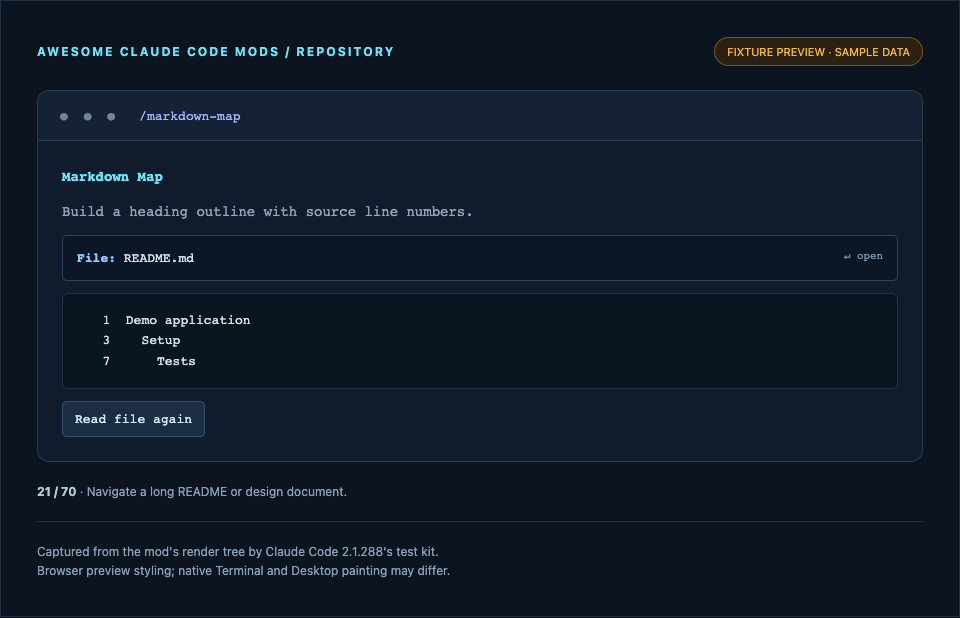Click the Build a heading outline description
Viewport: 960px width, 618px height.
point(267,212)
